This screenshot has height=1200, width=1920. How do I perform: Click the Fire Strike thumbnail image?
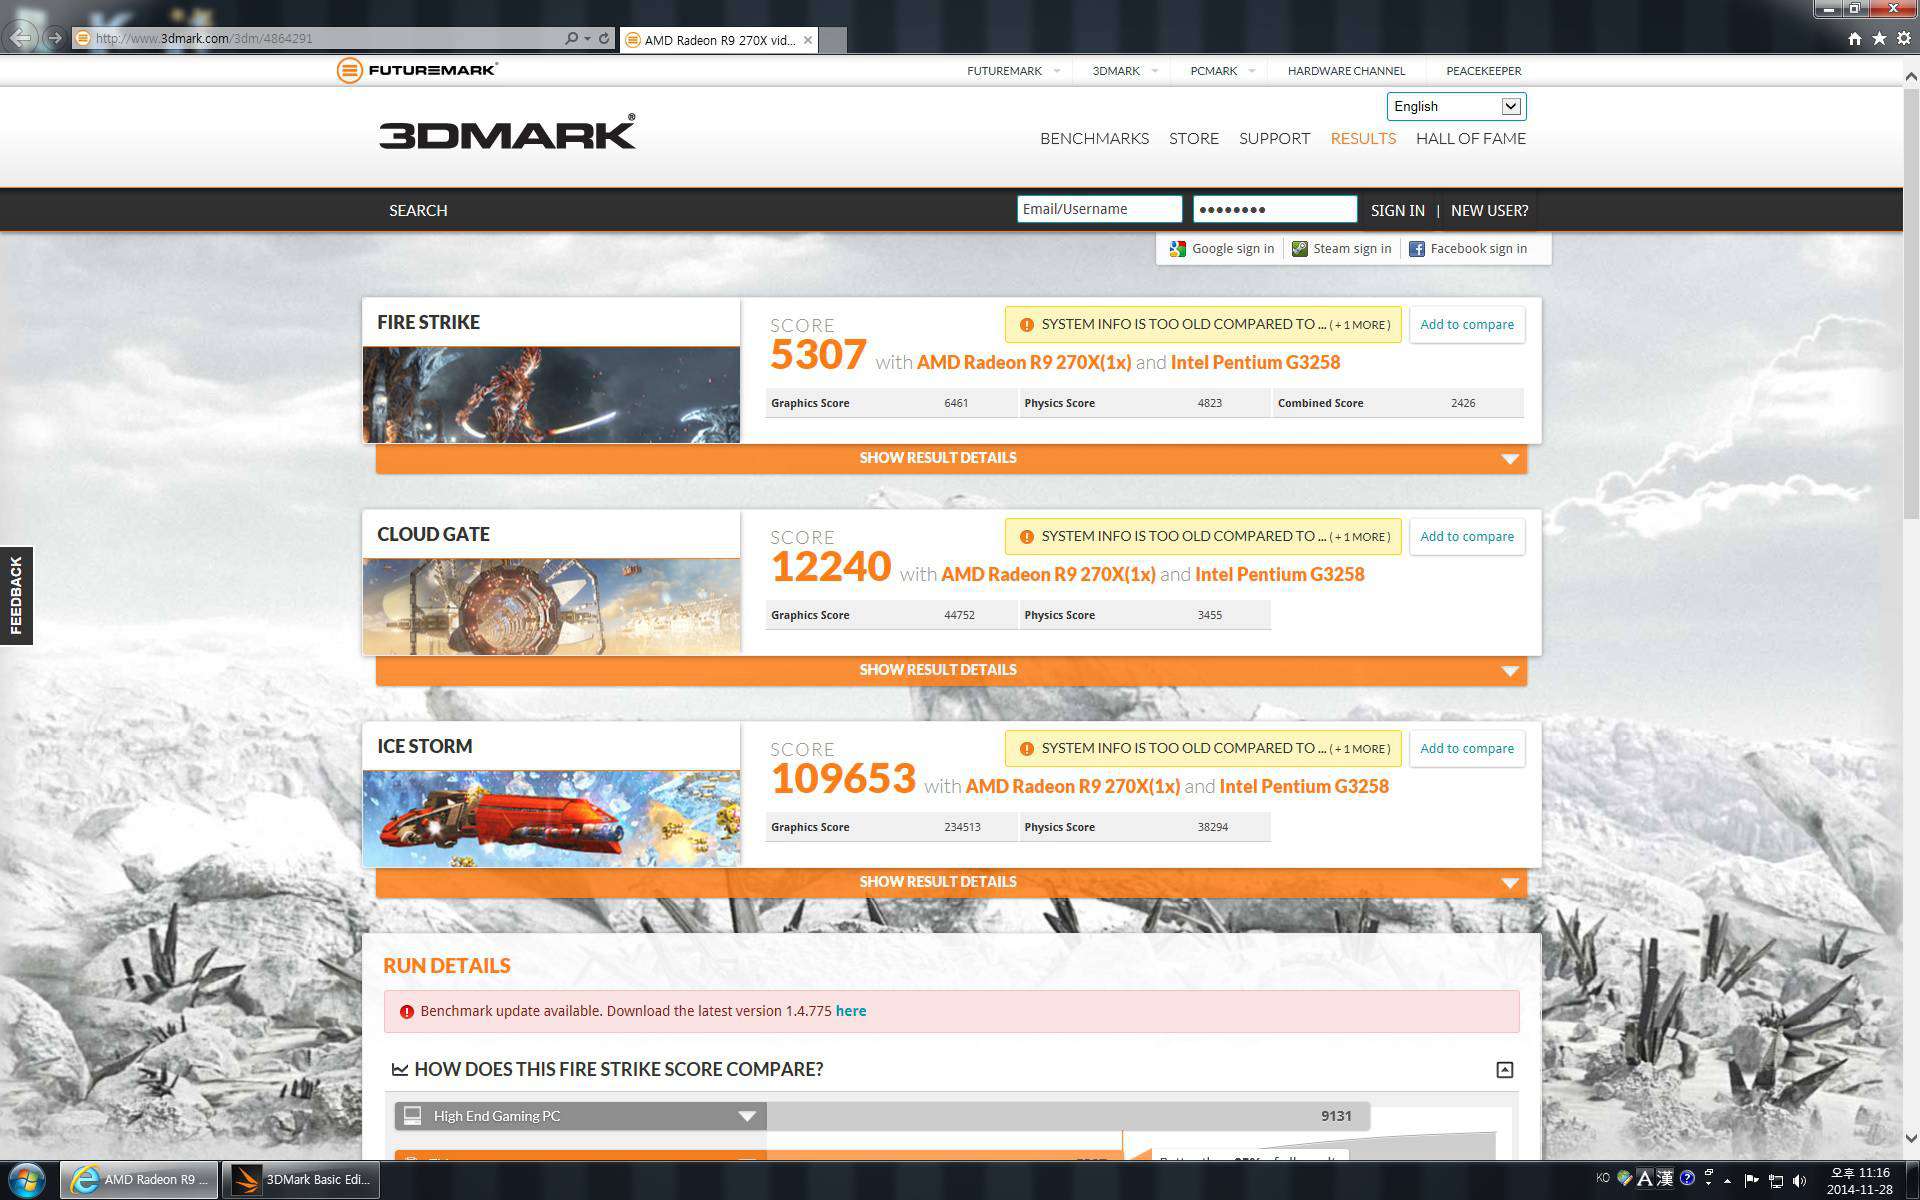[551, 394]
